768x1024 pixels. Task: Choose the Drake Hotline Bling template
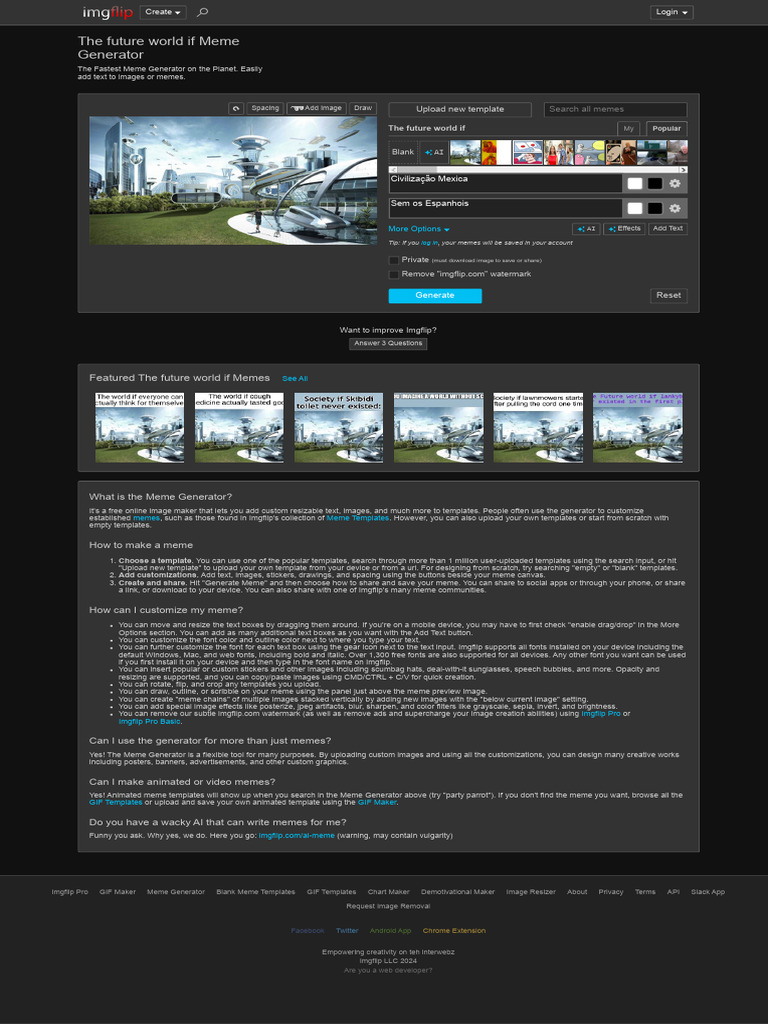[496, 152]
